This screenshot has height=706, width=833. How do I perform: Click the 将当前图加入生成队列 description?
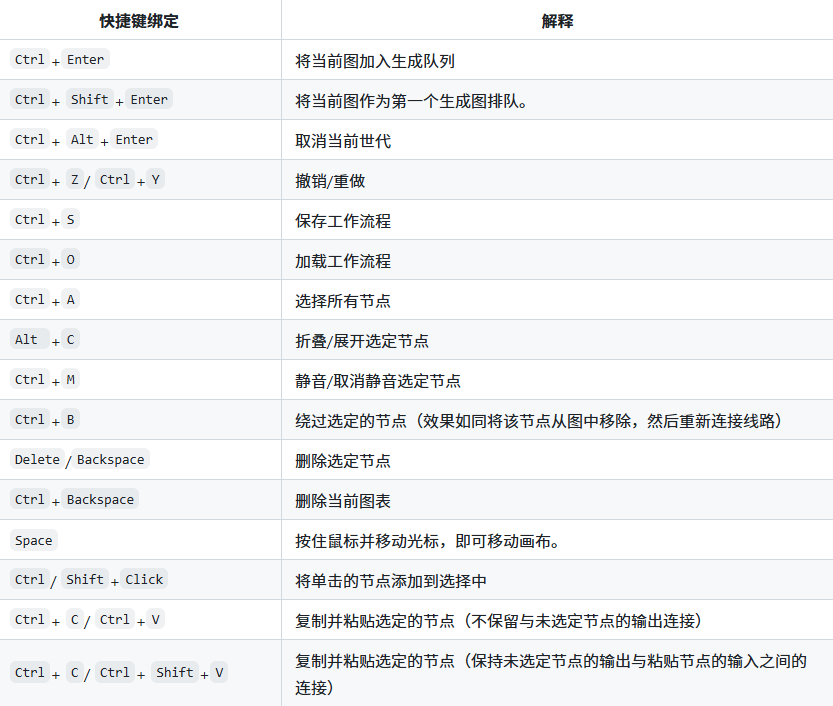point(375,61)
